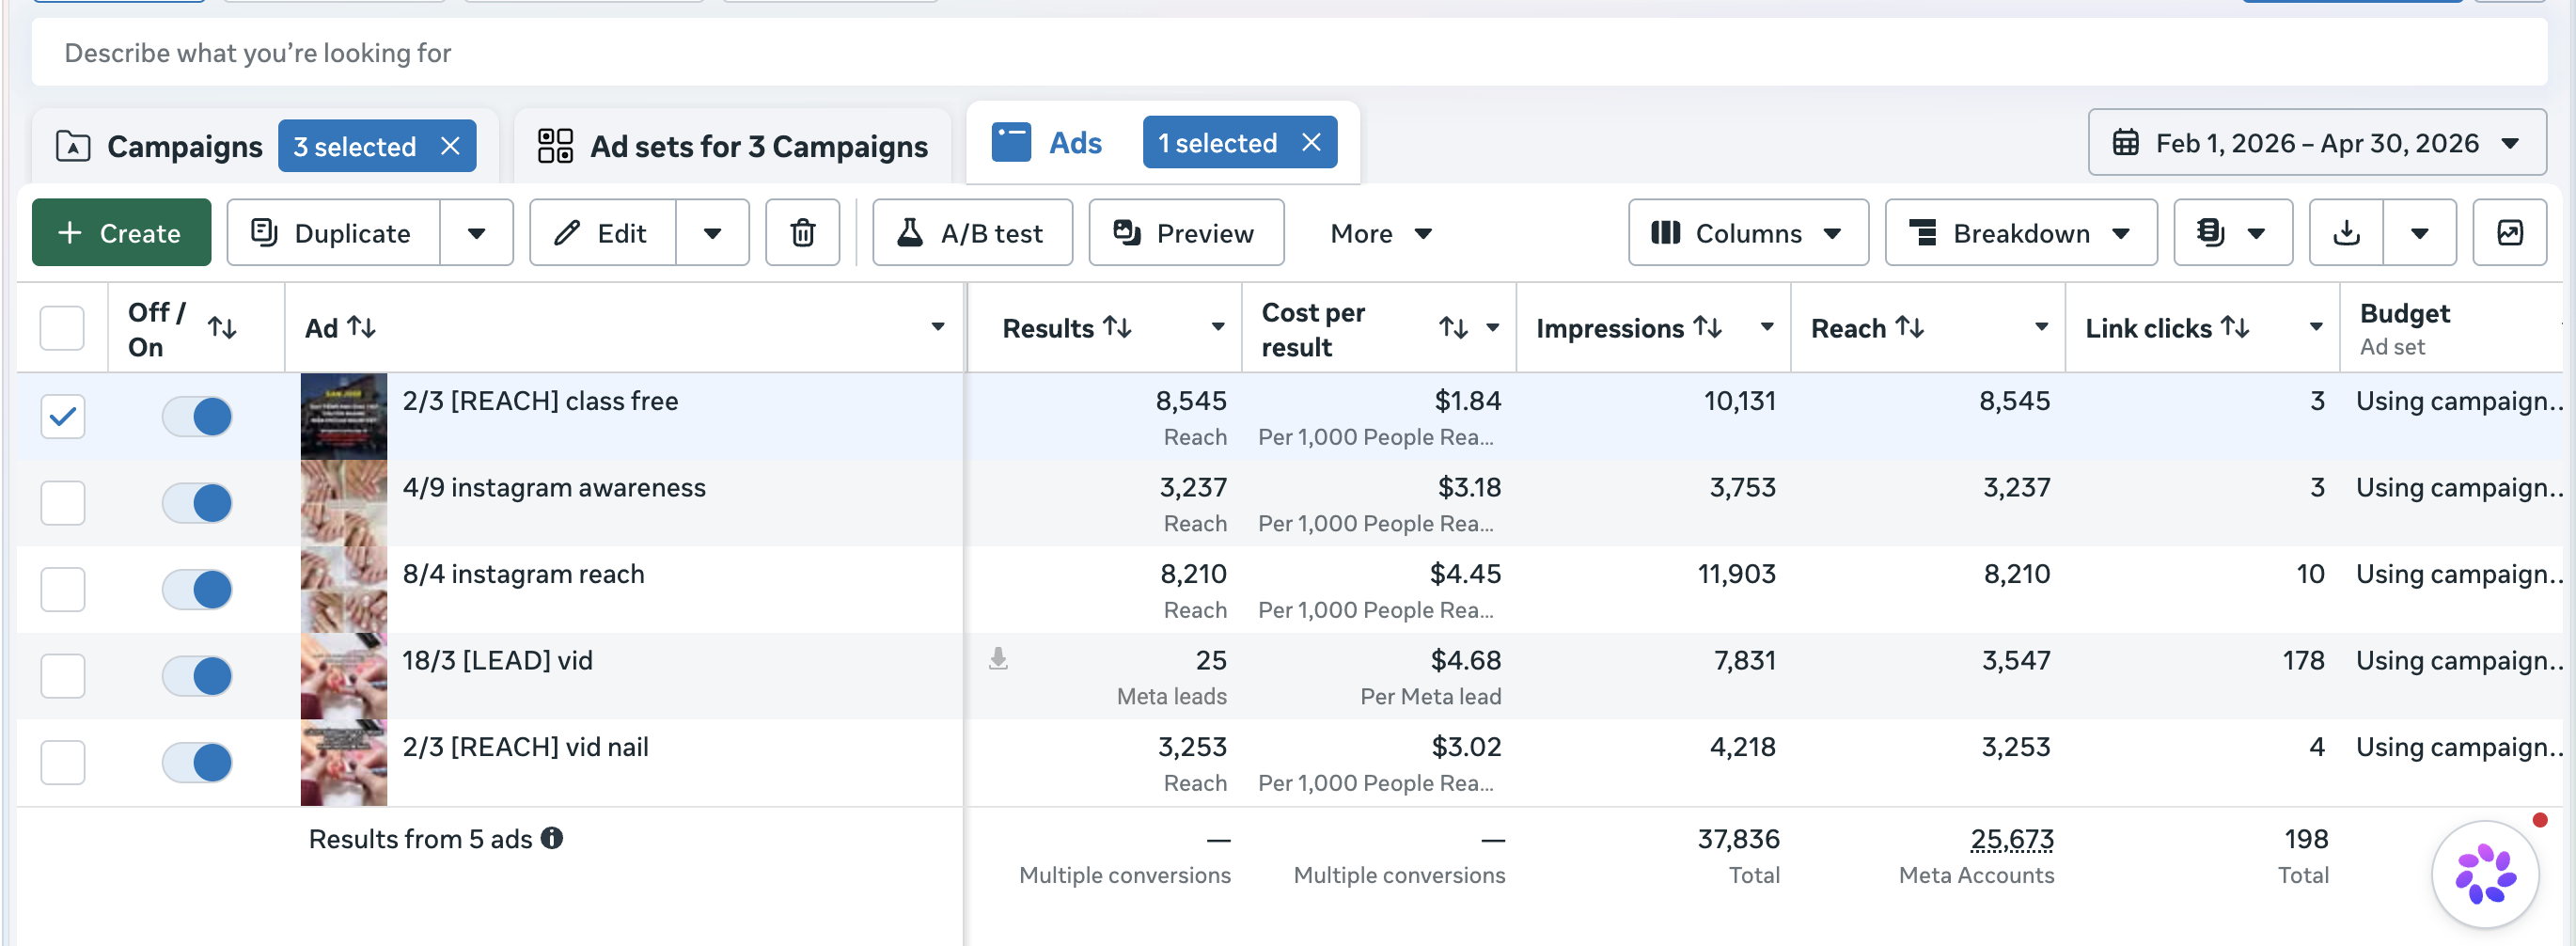Expand the Edit dropdown arrow
This screenshot has height=946, width=2576.
click(x=712, y=233)
